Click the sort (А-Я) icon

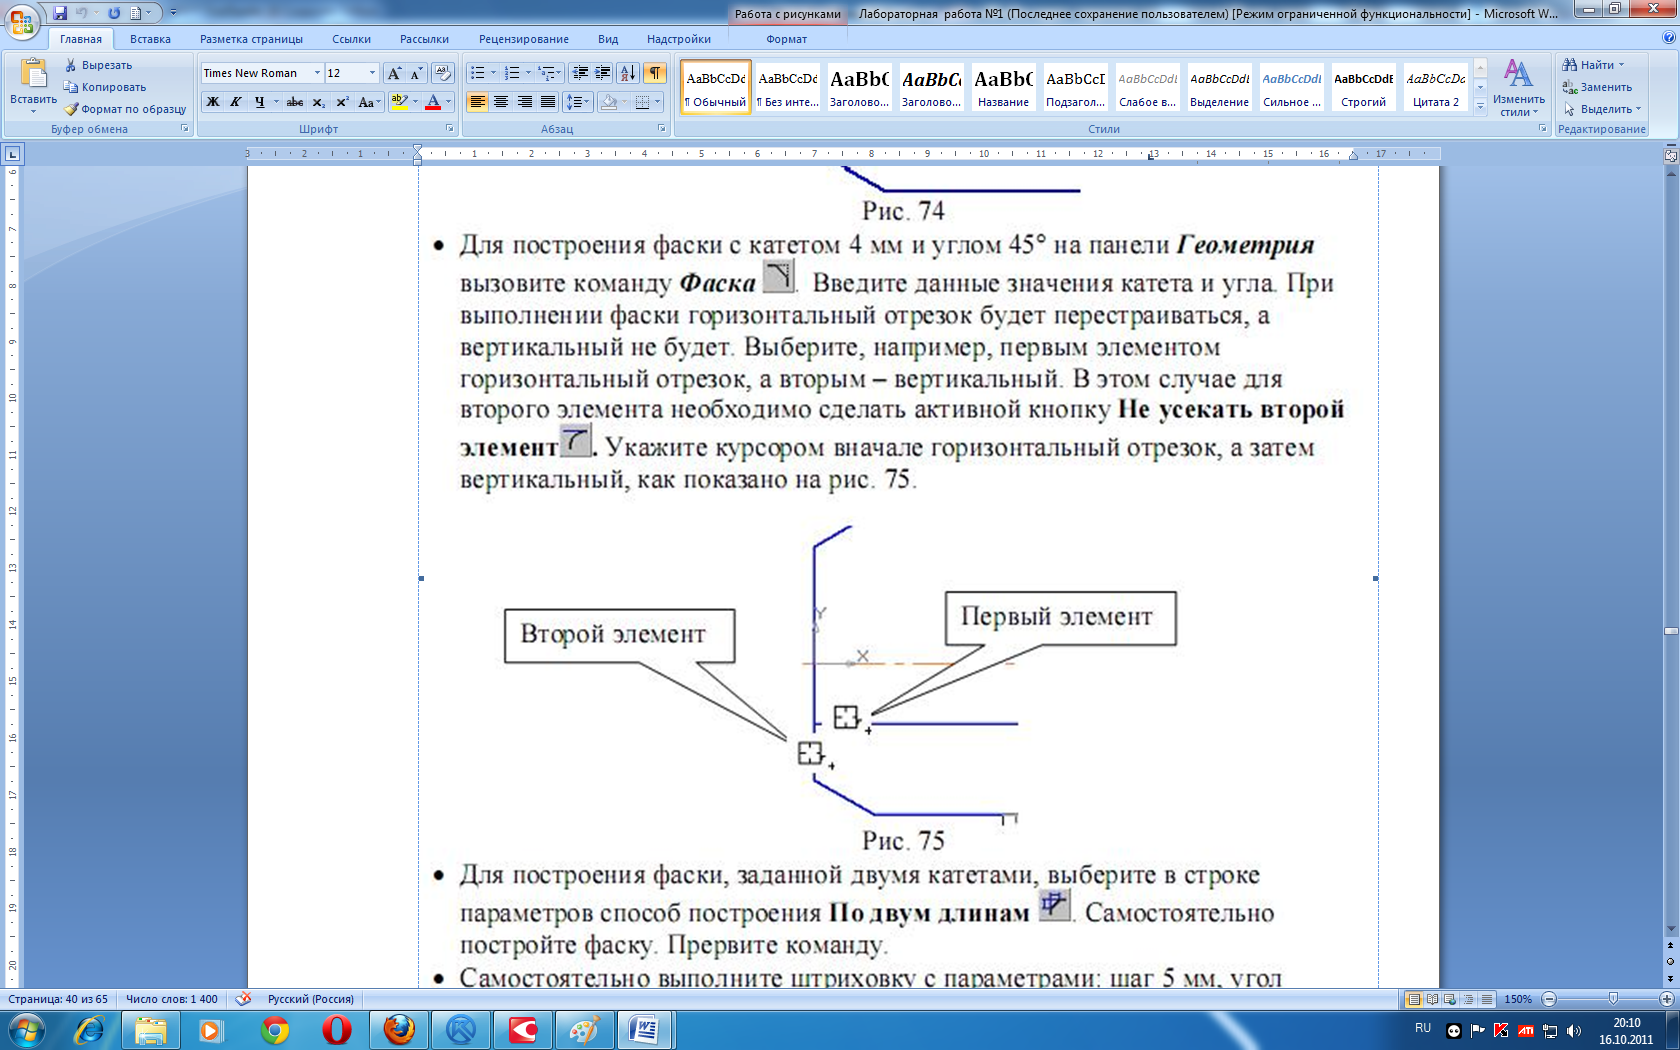(x=628, y=73)
